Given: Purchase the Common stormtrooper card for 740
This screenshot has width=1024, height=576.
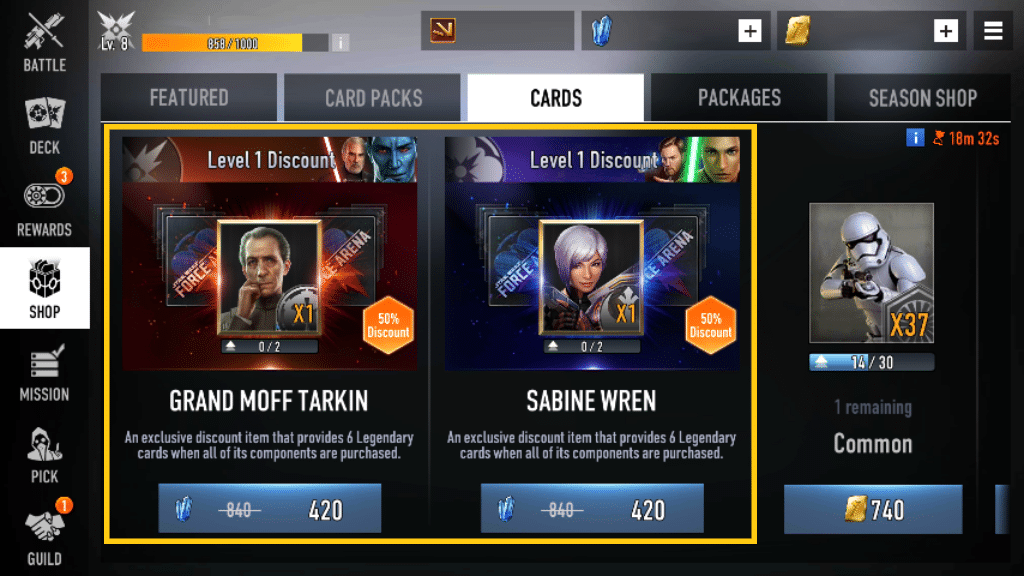Looking at the screenshot, I should 872,509.
